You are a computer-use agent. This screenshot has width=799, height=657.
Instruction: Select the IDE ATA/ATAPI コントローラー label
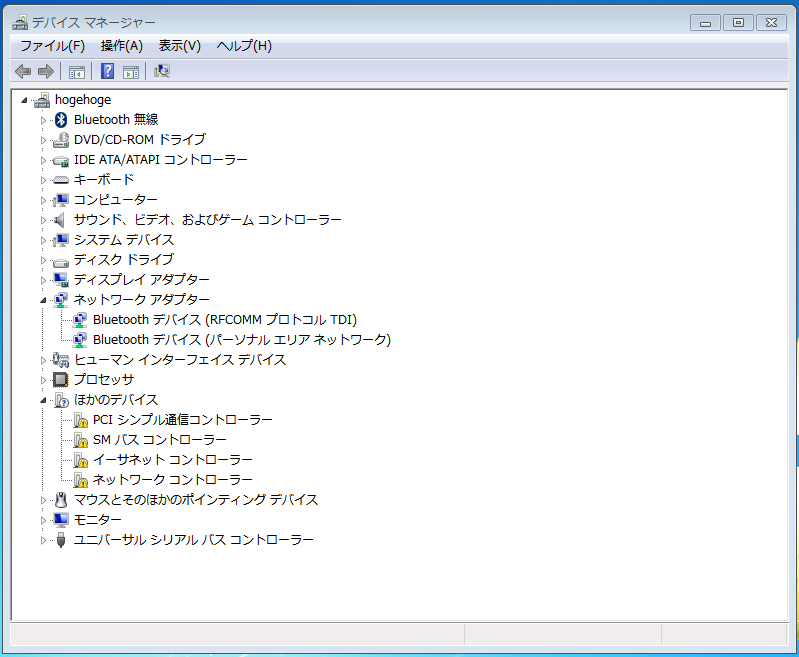(161, 160)
